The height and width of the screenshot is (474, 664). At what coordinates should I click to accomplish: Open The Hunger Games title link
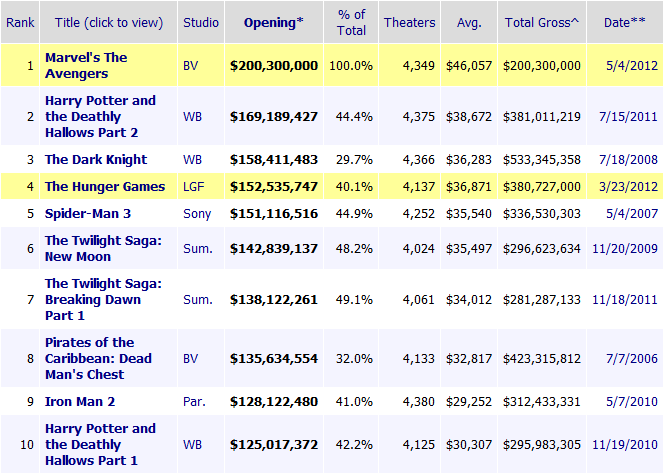105,187
